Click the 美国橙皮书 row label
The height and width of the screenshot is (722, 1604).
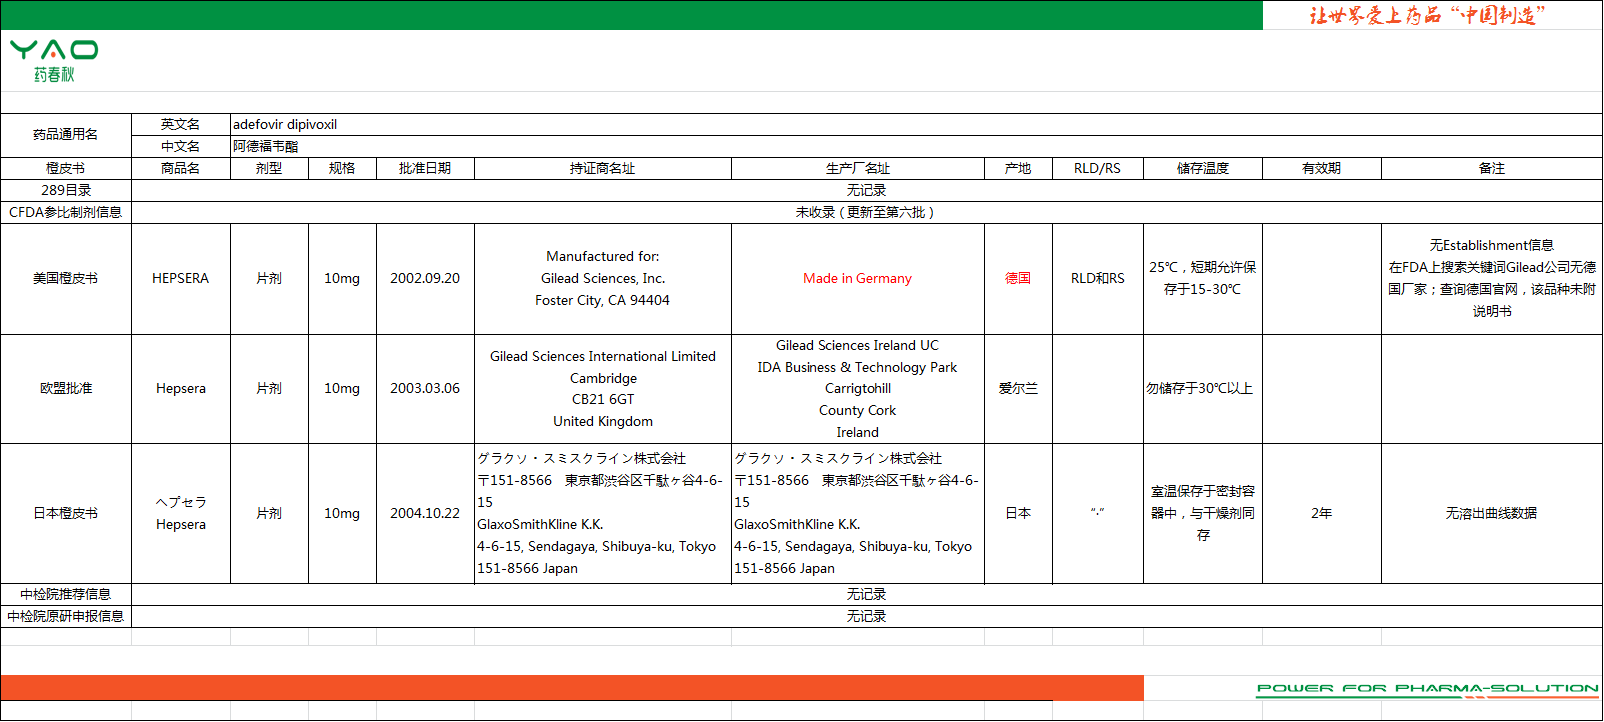(x=66, y=279)
